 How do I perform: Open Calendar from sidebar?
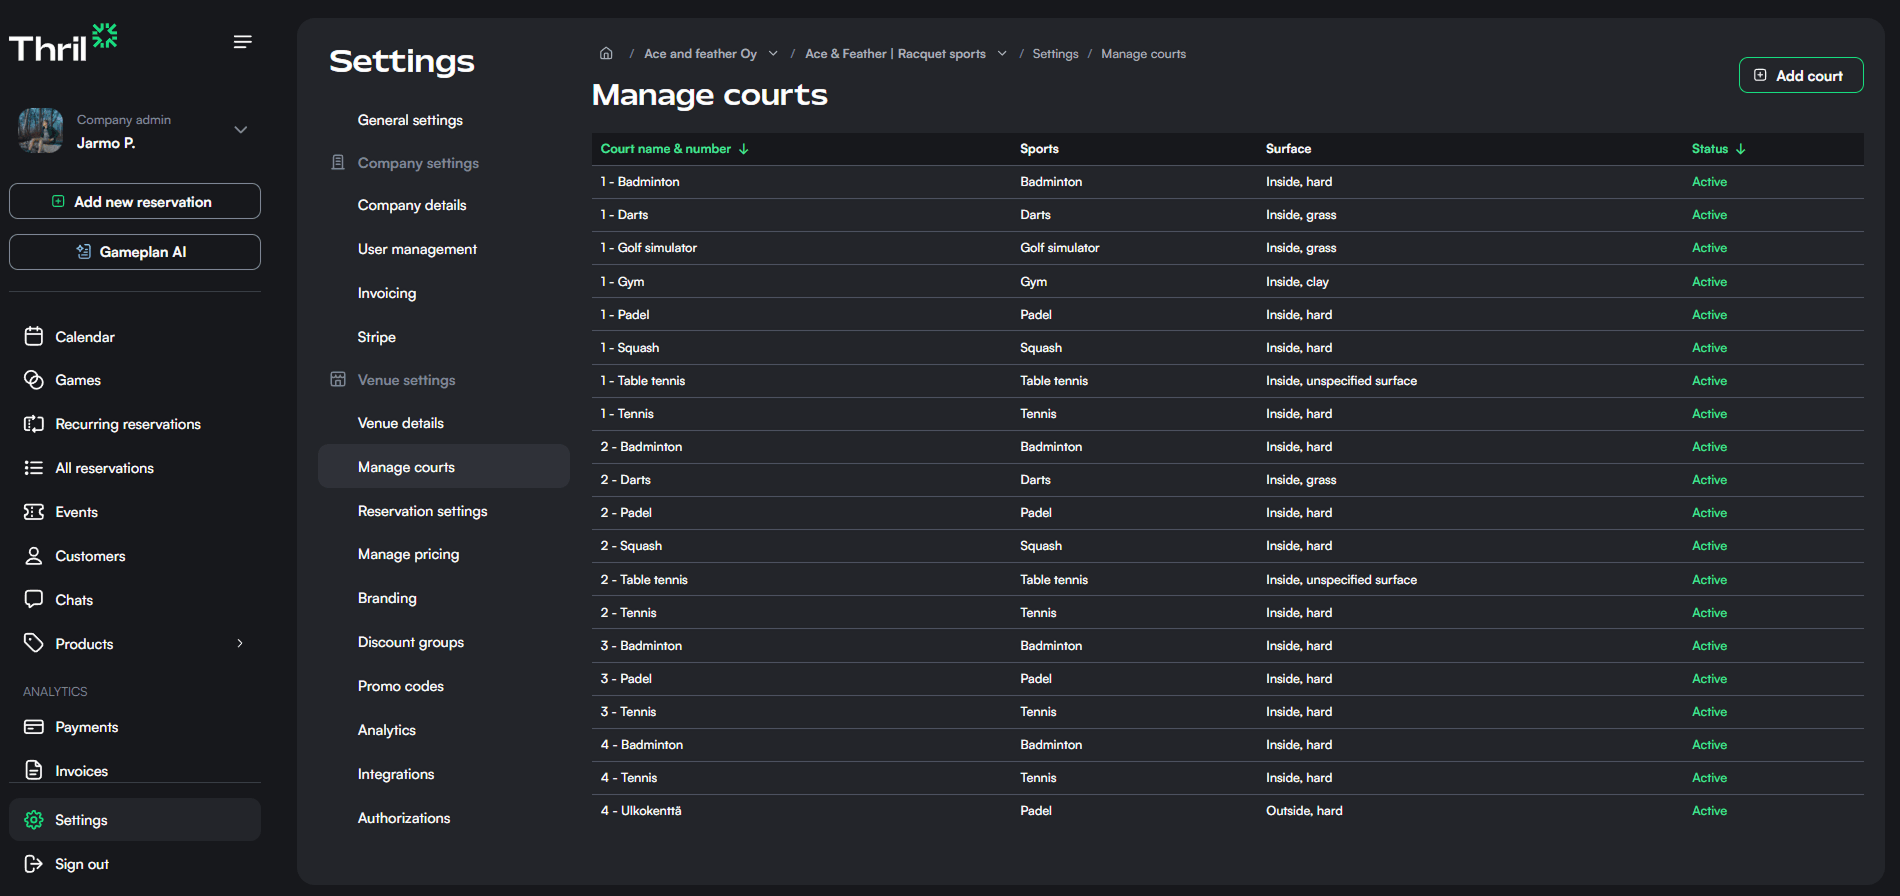pyautogui.click(x=84, y=337)
